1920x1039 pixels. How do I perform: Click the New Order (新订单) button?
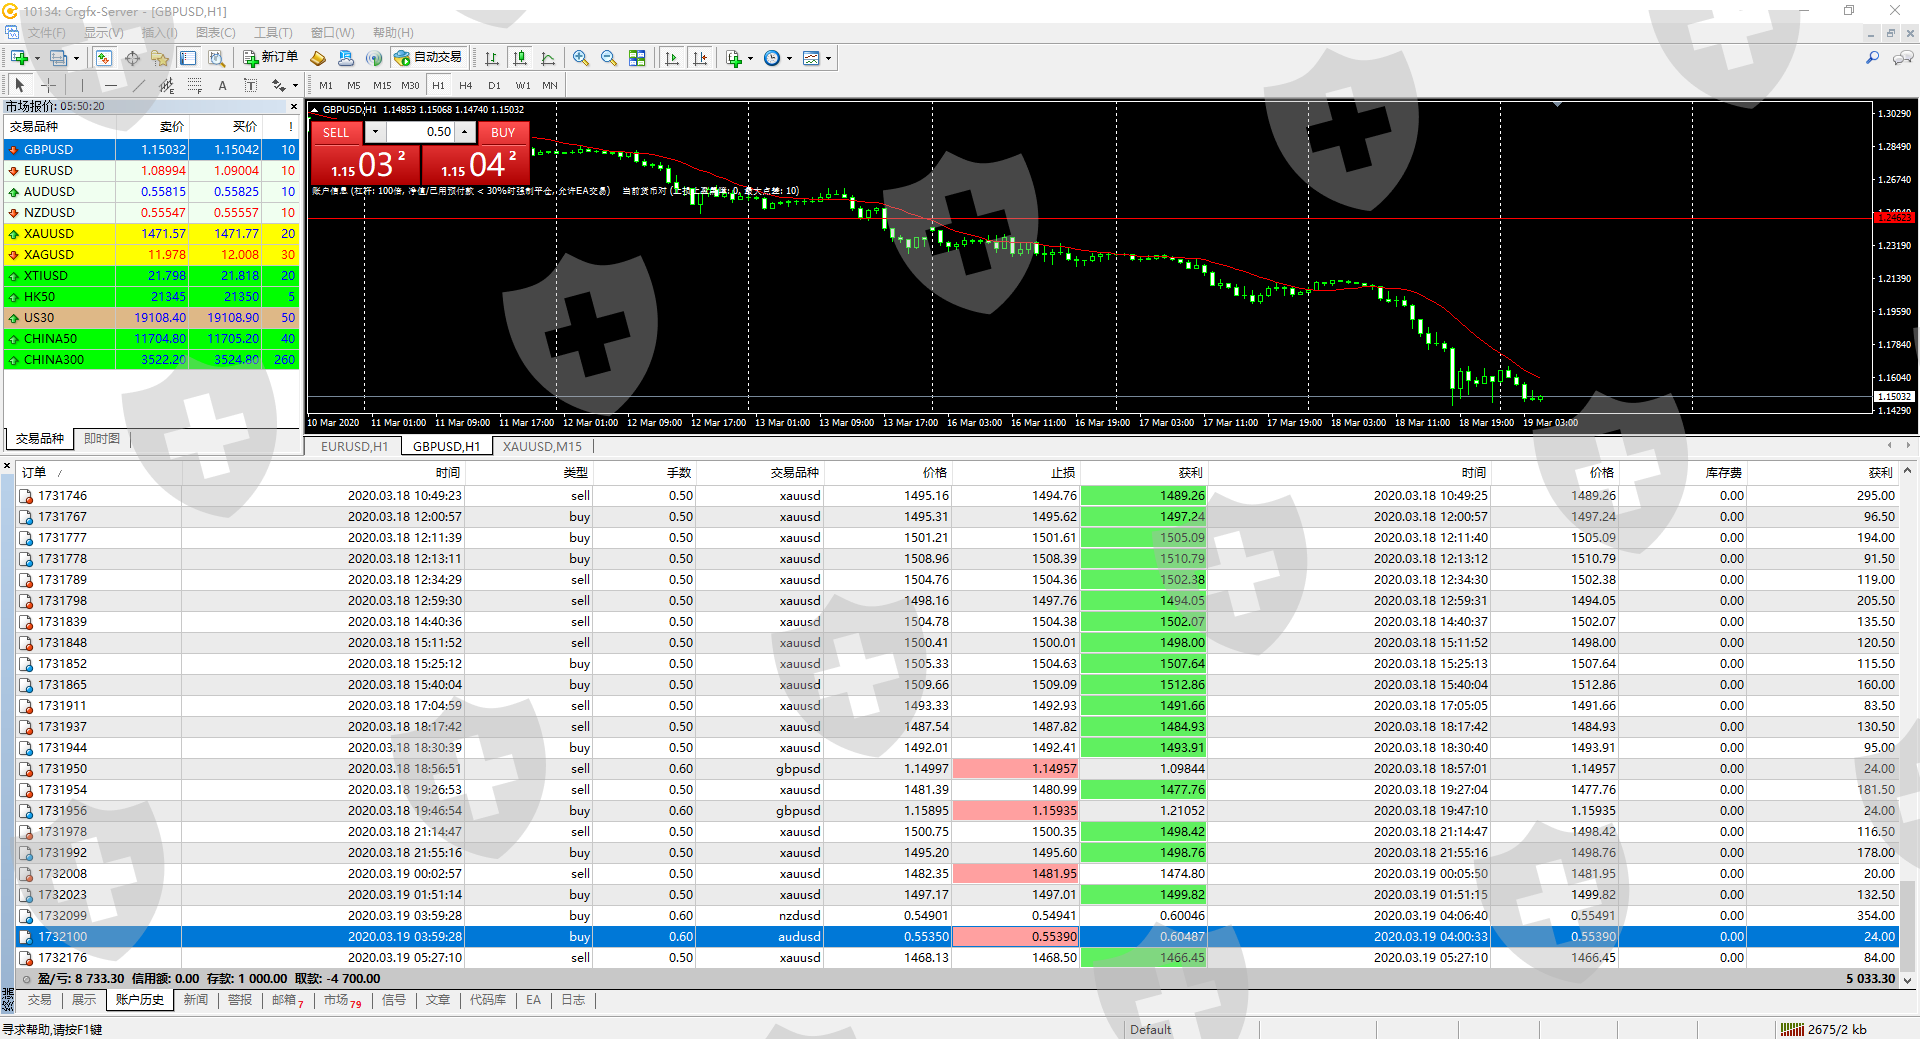270,58
